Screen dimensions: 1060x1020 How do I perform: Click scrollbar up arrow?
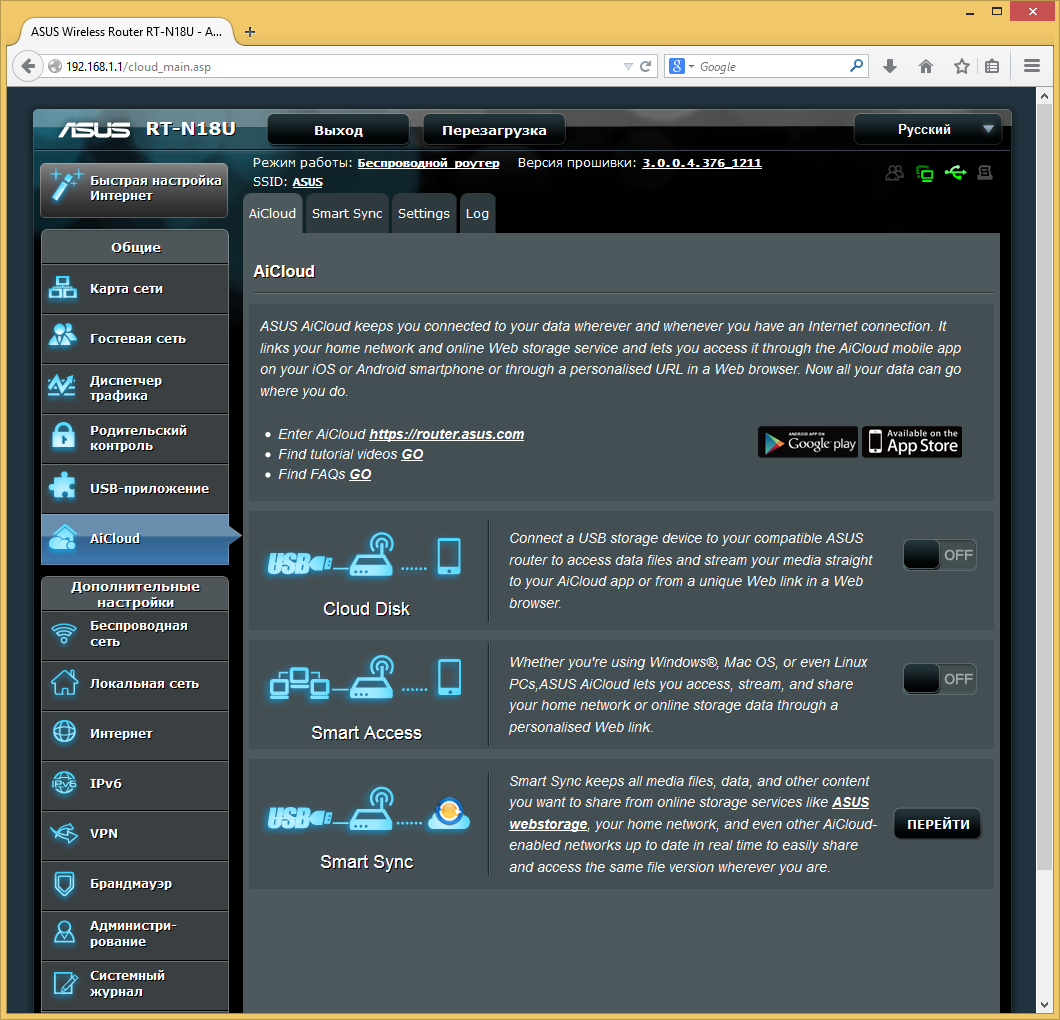pyautogui.click(x=1044, y=96)
